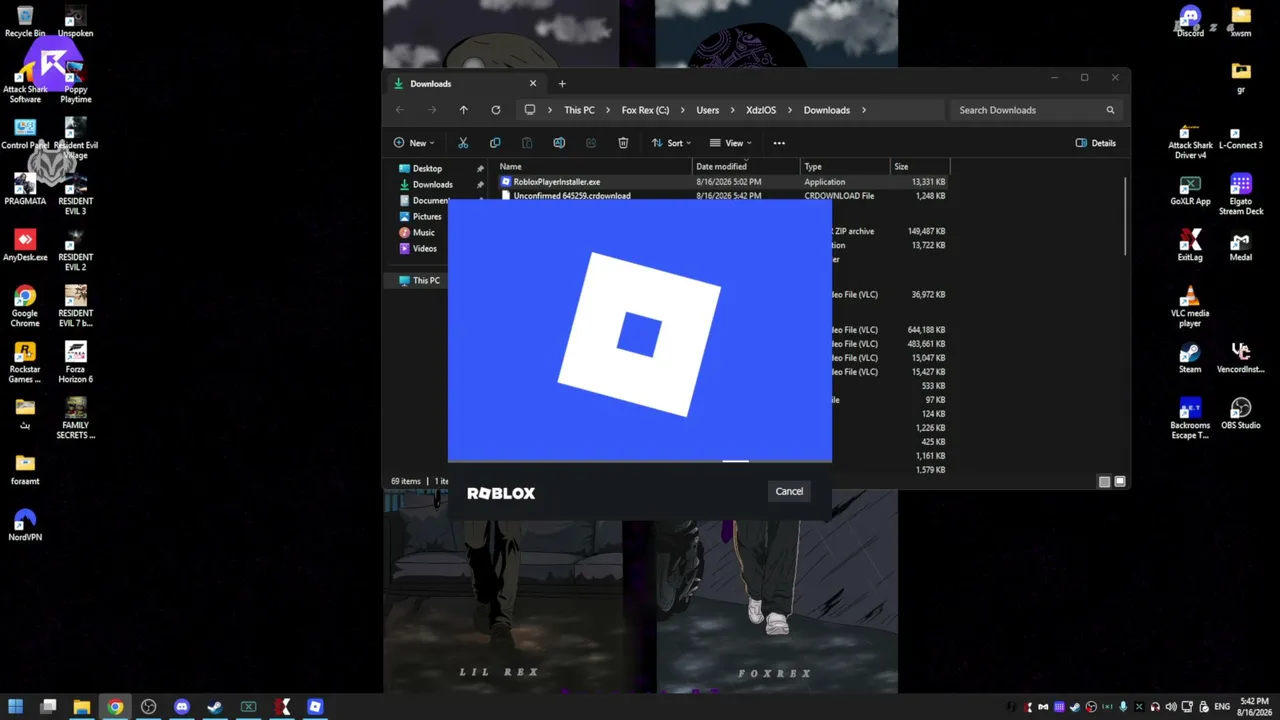Open the Windows Start menu
Image resolution: width=1280 pixels, height=720 pixels.
(x=15, y=707)
